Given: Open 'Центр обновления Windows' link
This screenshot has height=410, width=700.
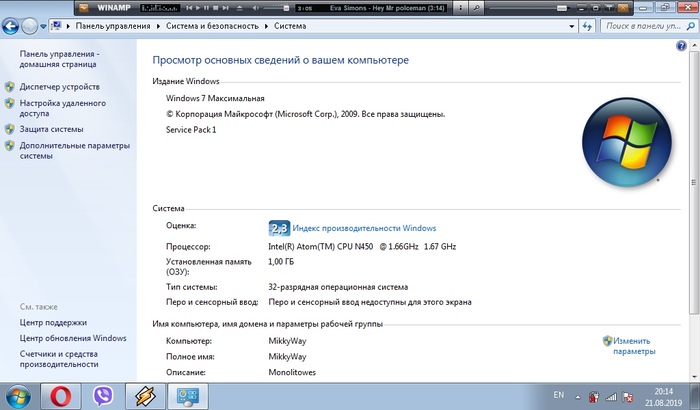Looking at the screenshot, I should [x=73, y=338].
